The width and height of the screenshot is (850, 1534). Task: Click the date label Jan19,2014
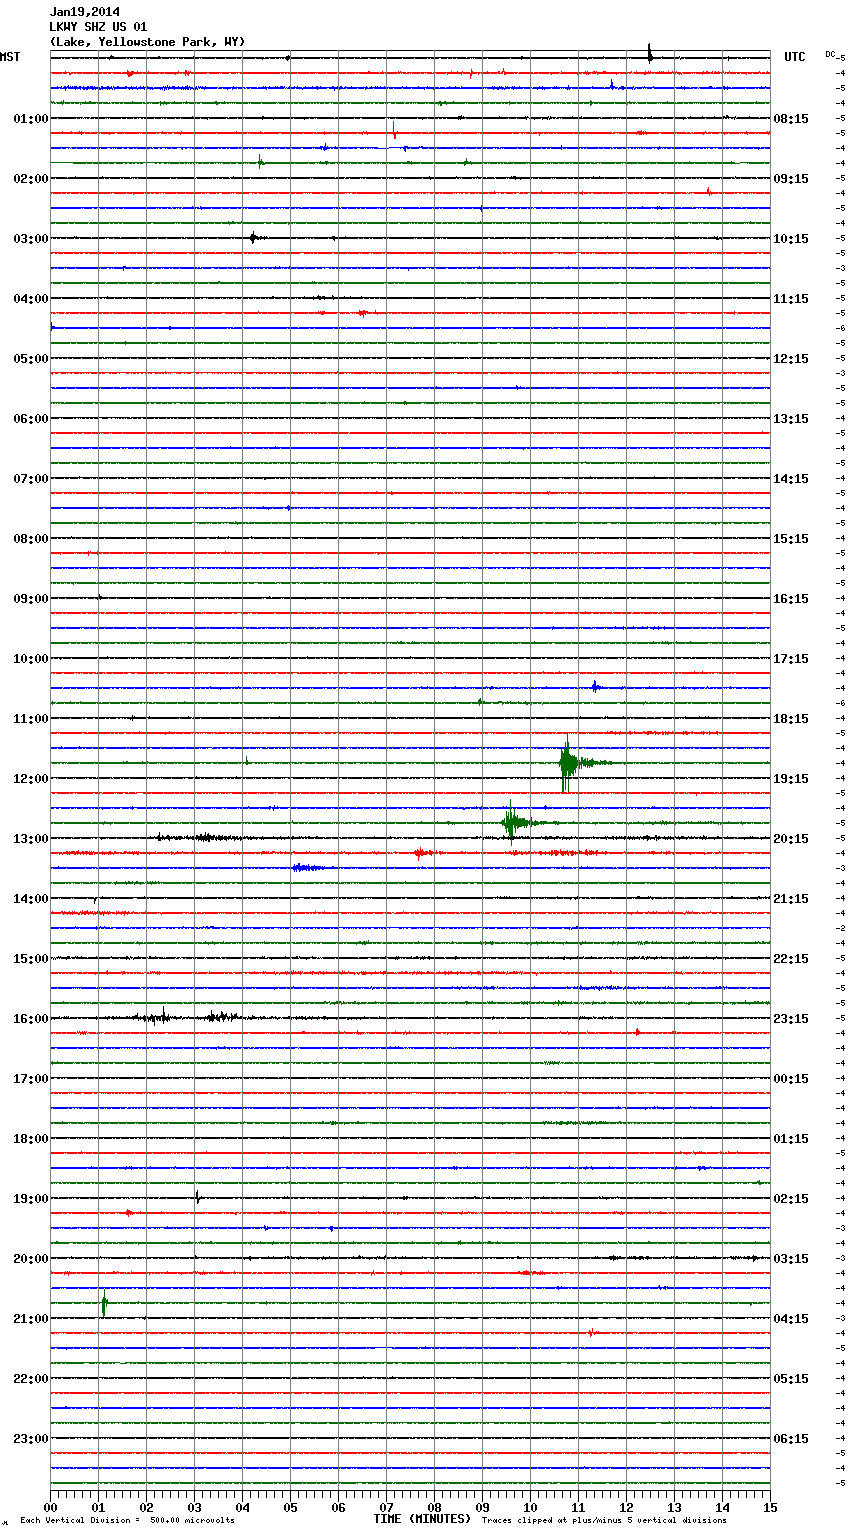click(84, 12)
